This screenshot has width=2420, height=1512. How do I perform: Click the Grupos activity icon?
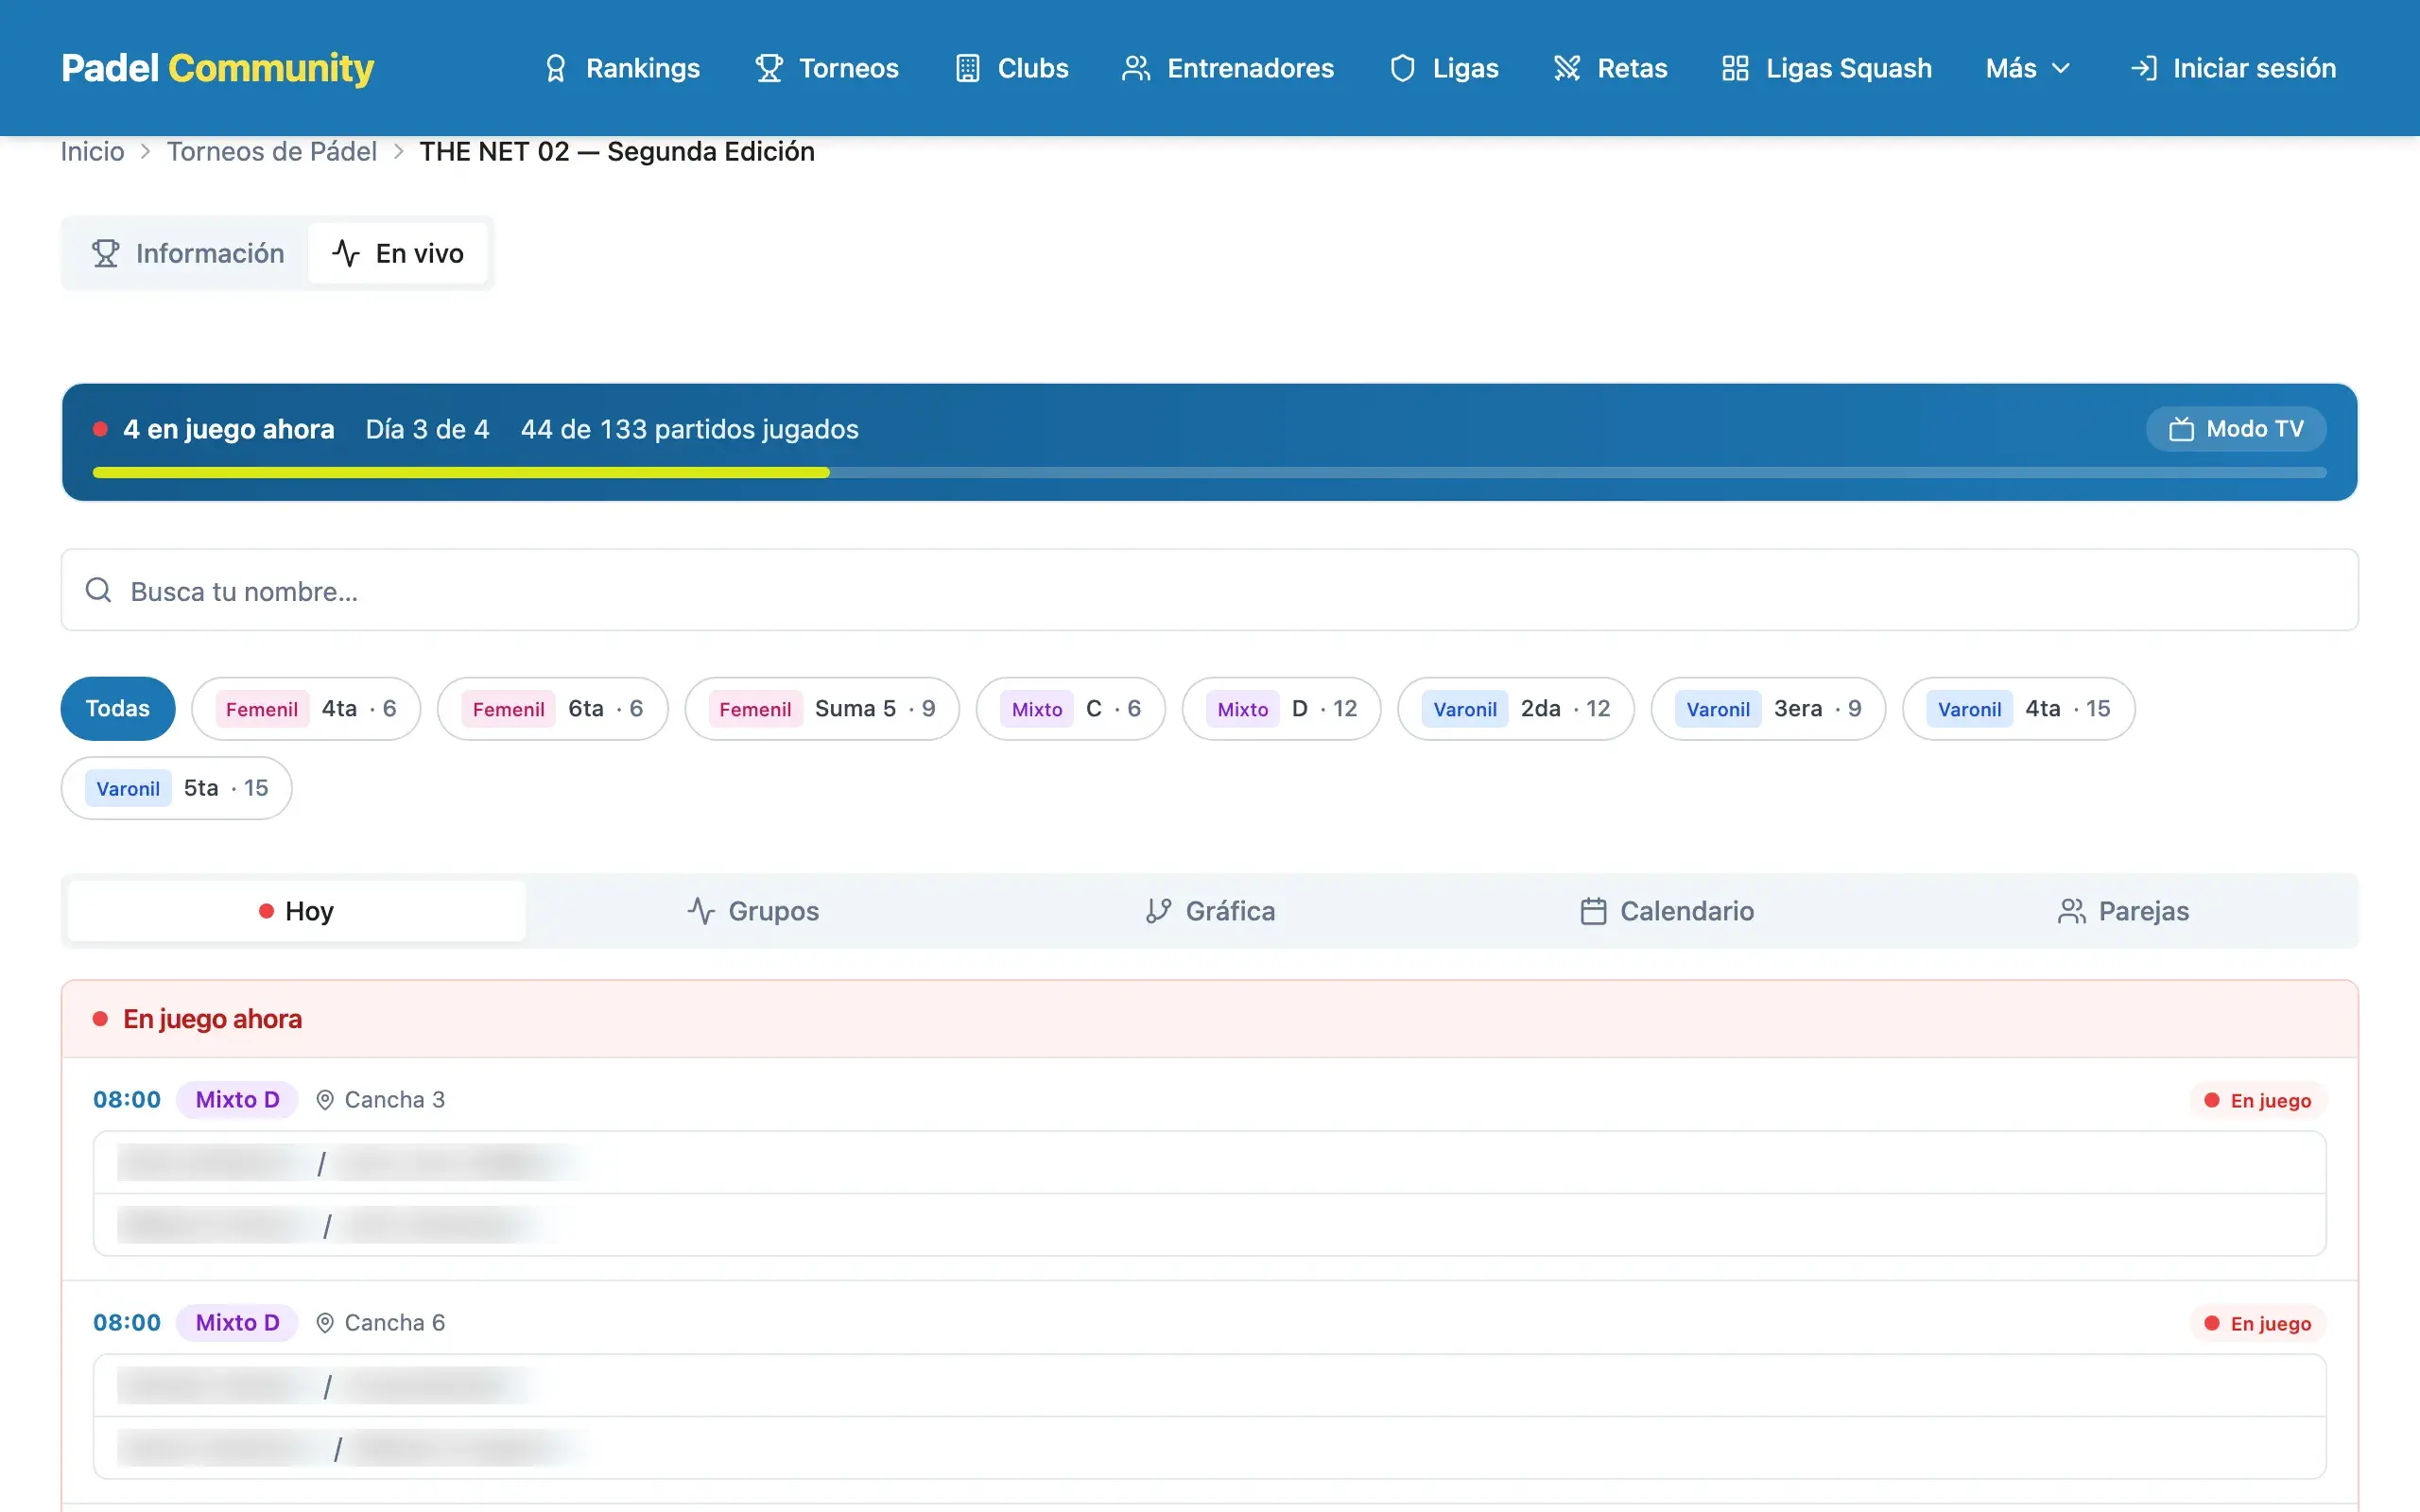[x=701, y=911]
